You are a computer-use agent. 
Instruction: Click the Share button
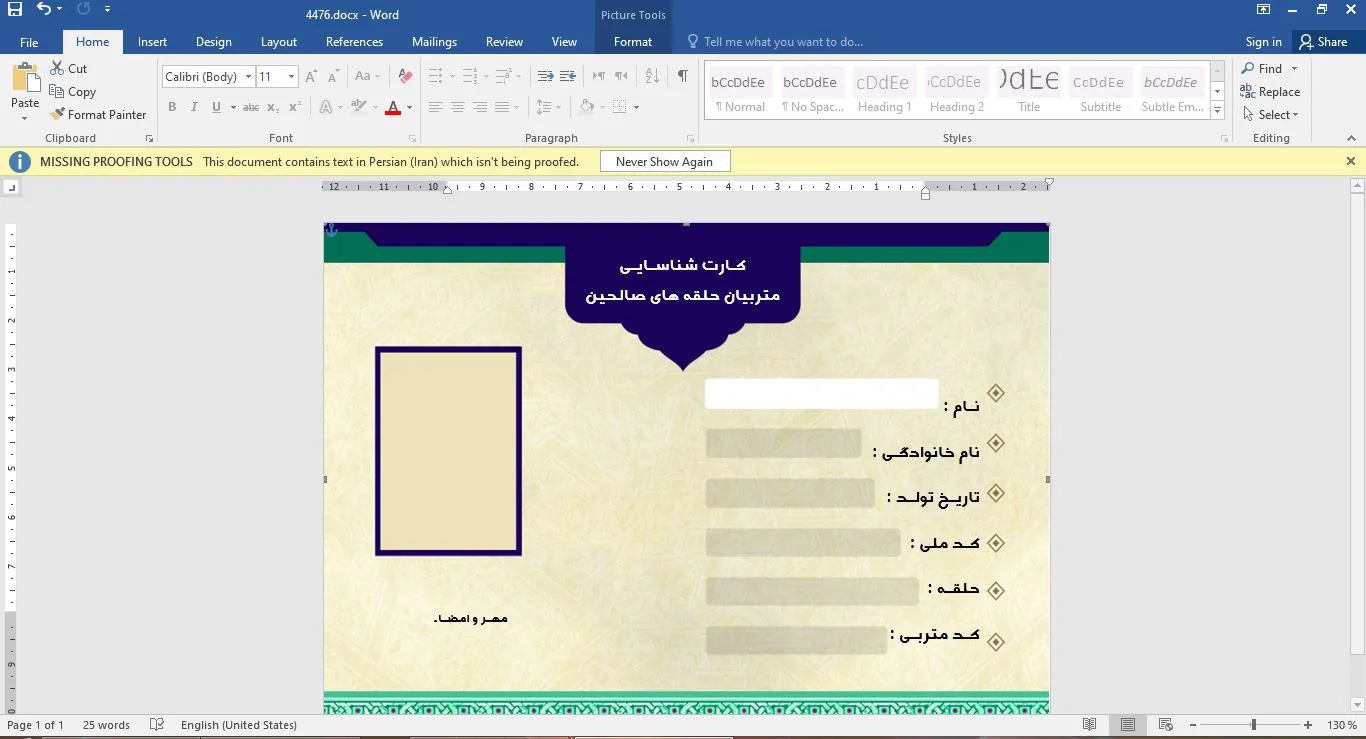pyautogui.click(x=1323, y=42)
